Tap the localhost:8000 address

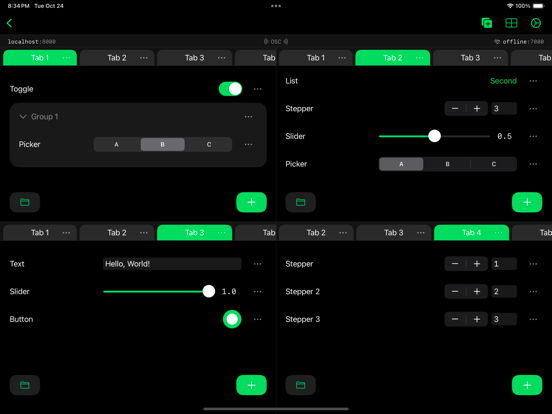point(32,42)
